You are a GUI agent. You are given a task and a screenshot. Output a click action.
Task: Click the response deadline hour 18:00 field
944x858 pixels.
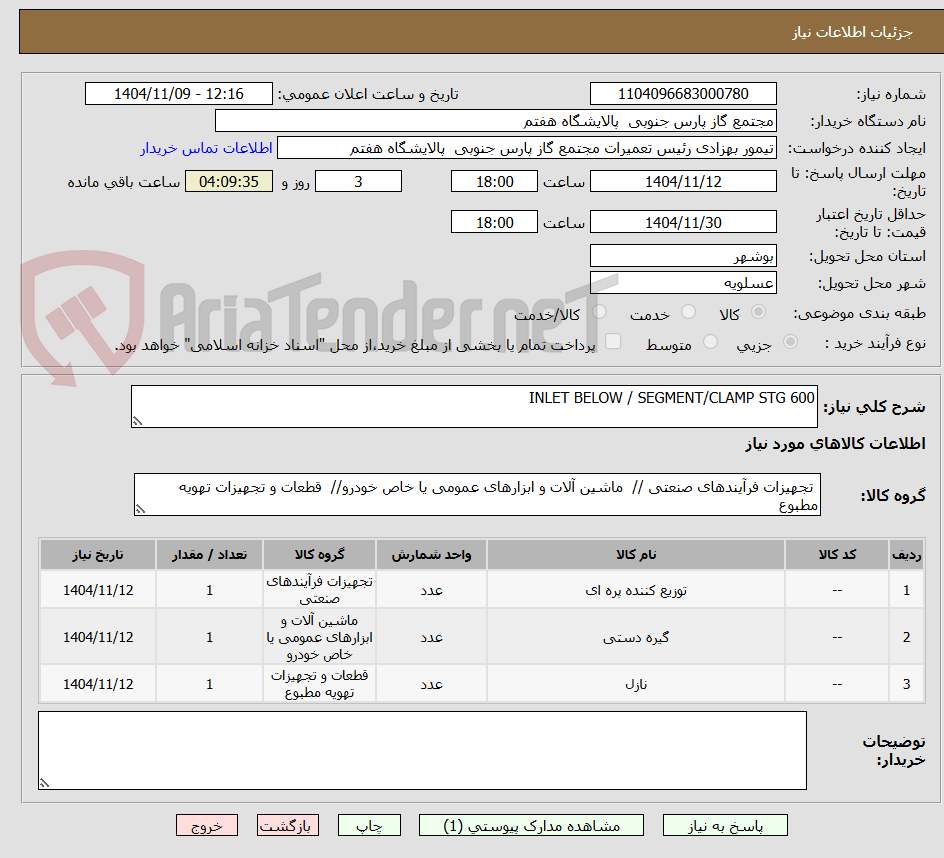point(494,181)
